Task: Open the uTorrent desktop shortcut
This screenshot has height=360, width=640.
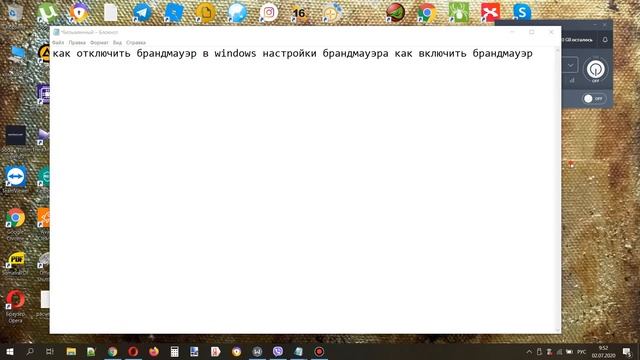Action: pyautogui.click(x=47, y=12)
